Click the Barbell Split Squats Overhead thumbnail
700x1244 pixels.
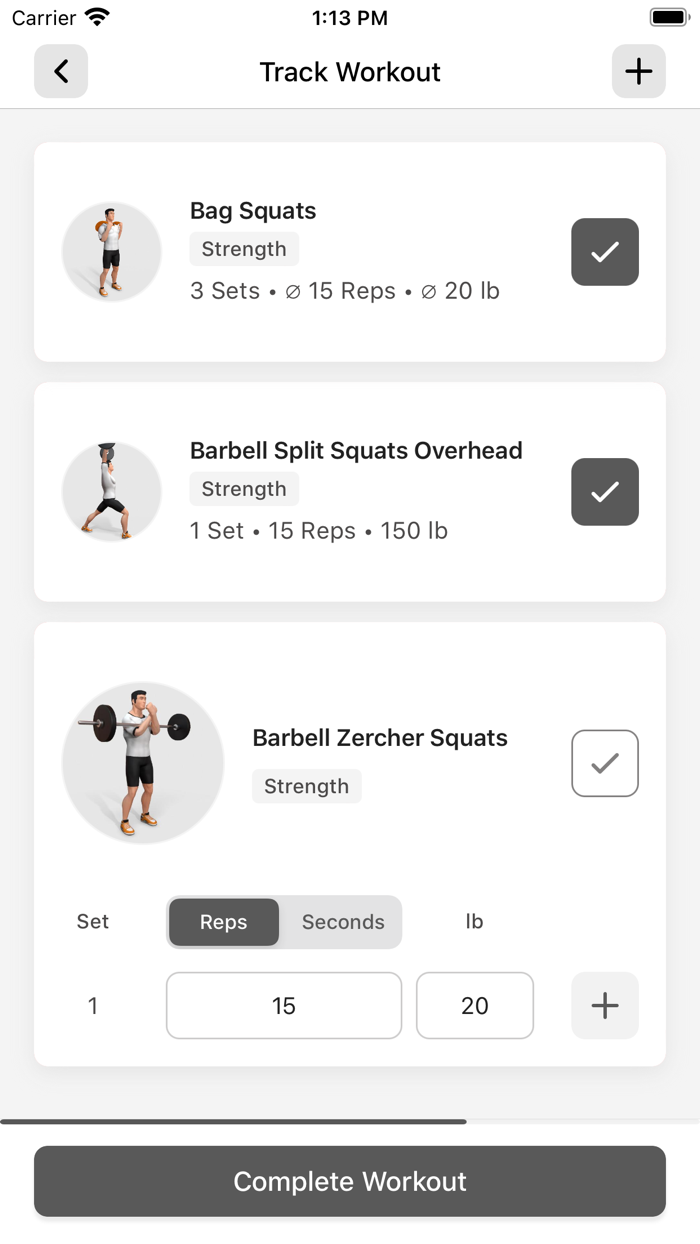click(111, 491)
